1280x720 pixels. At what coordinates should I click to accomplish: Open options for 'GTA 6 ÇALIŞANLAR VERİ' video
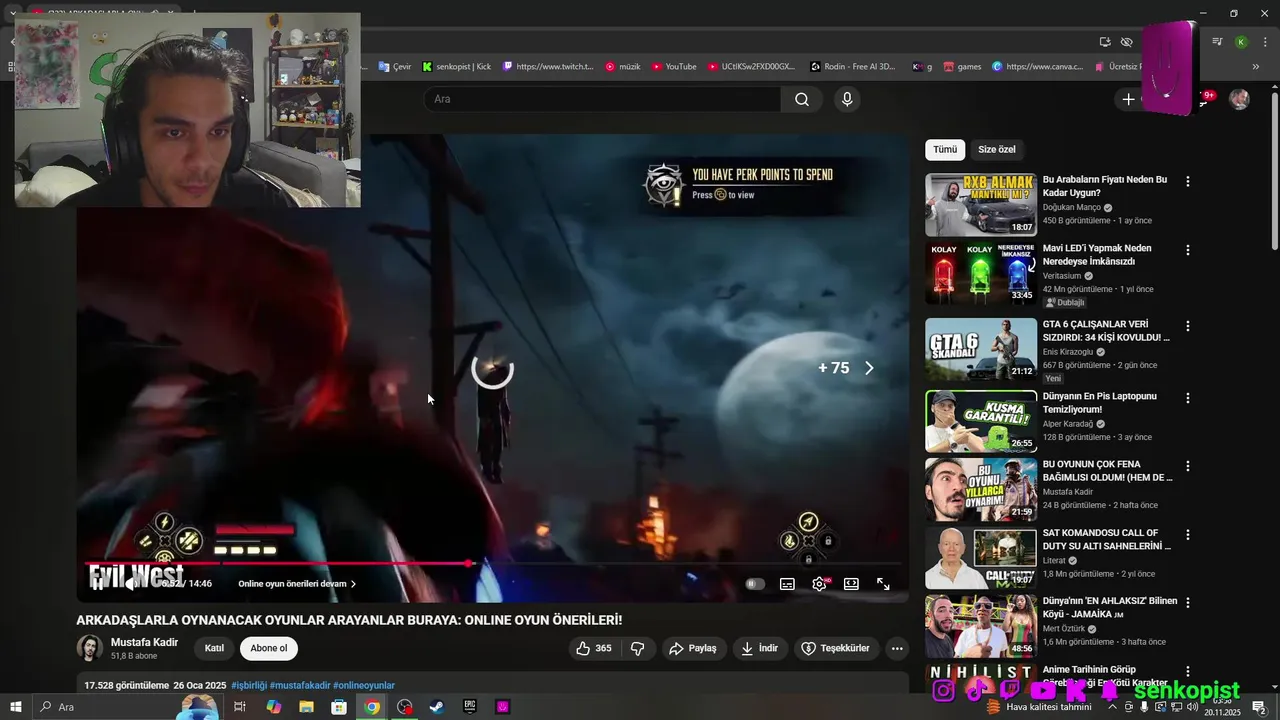(1188, 326)
